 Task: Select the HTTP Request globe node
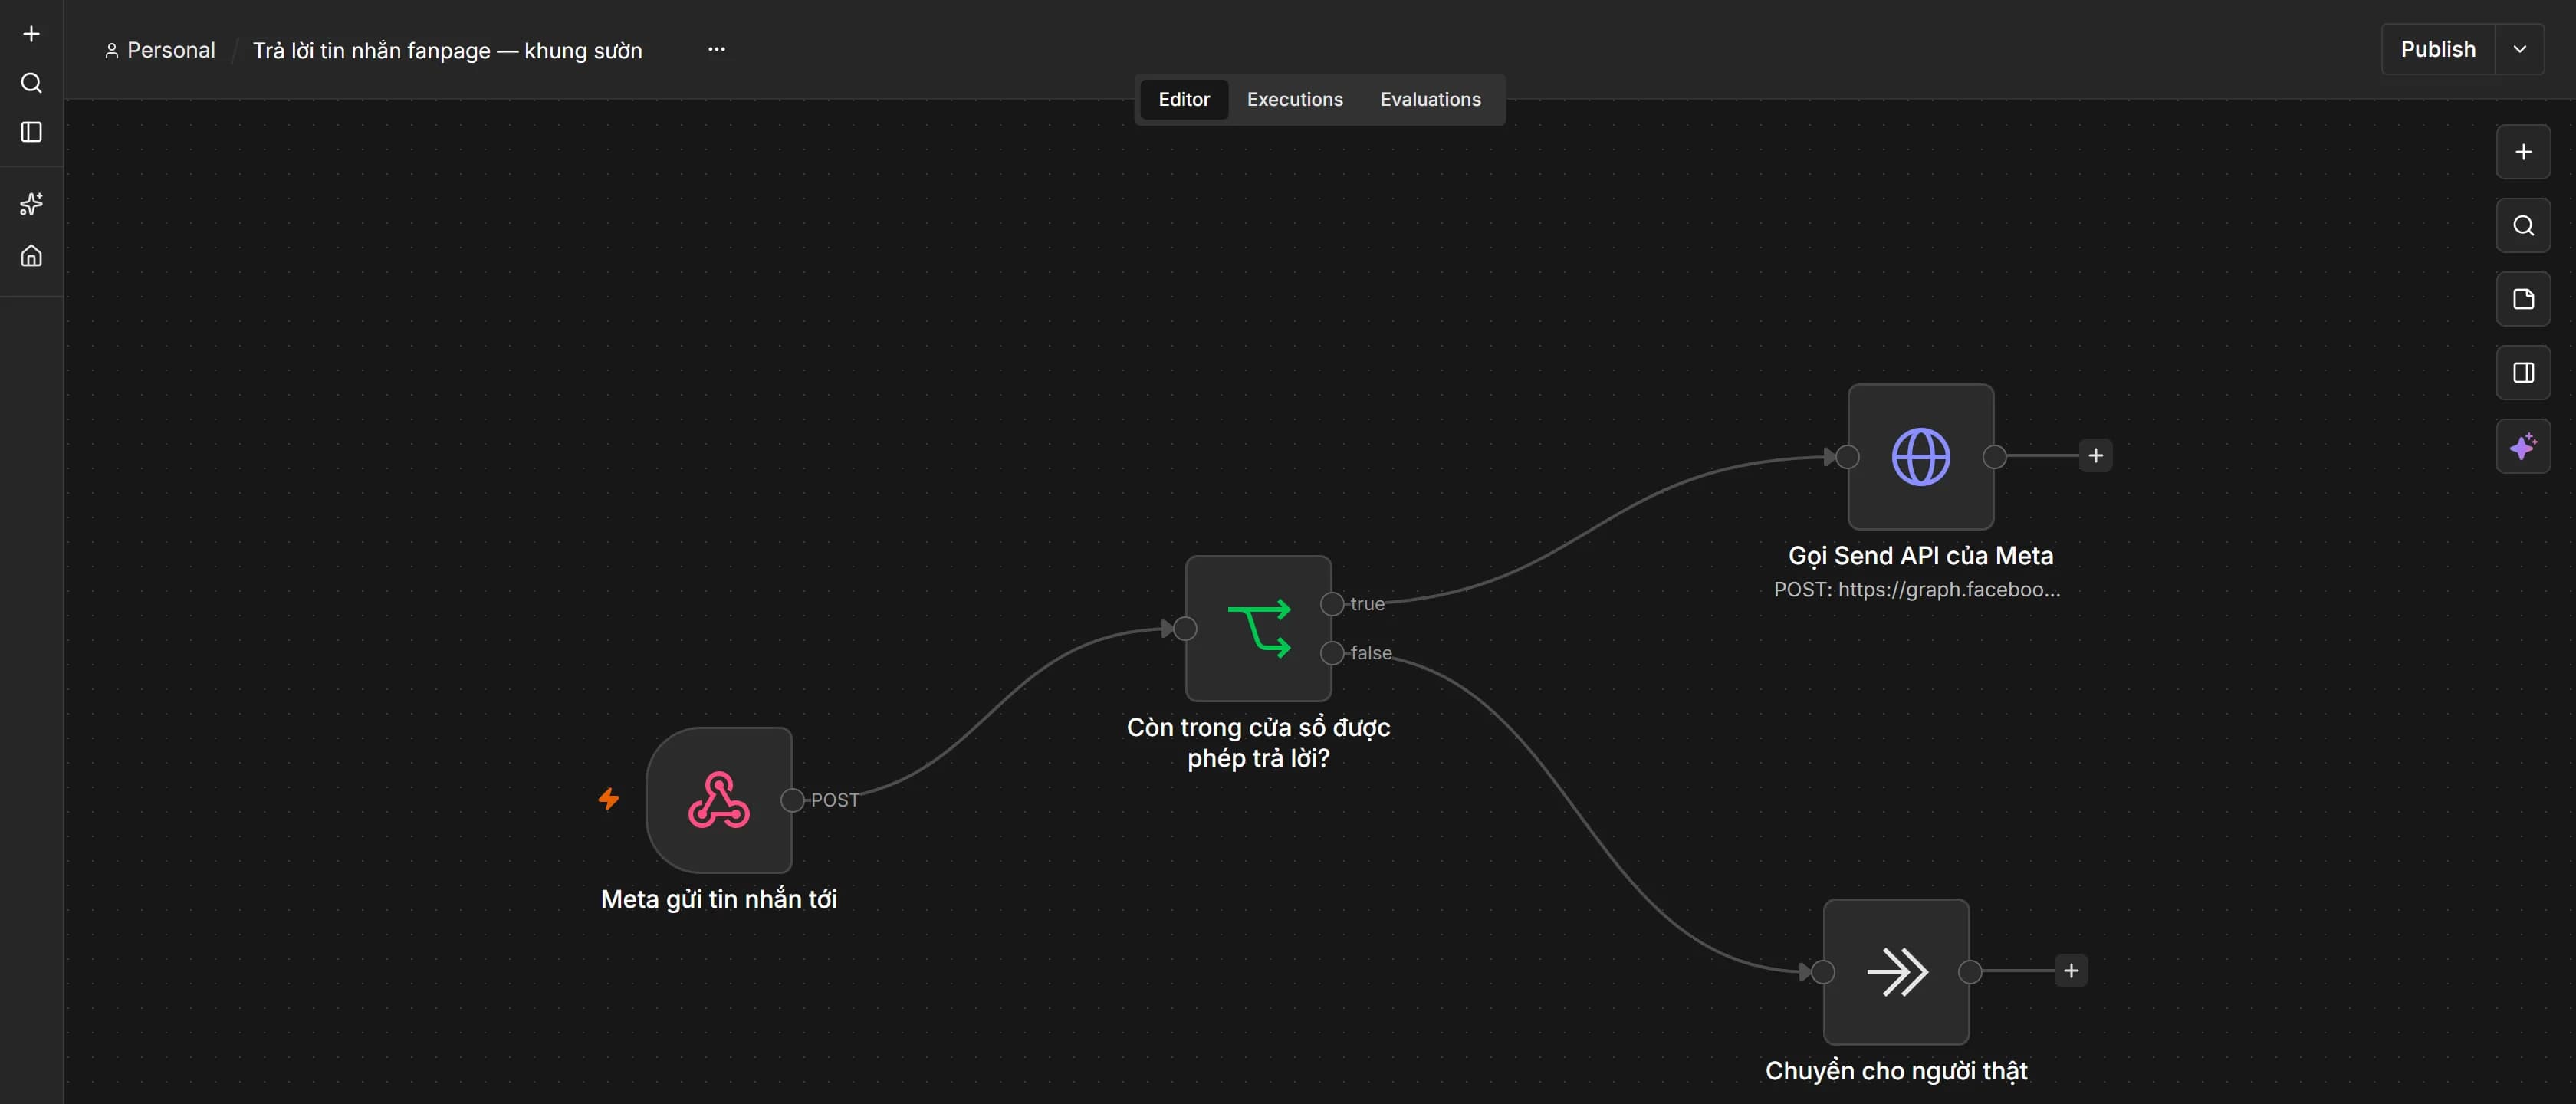point(1920,456)
